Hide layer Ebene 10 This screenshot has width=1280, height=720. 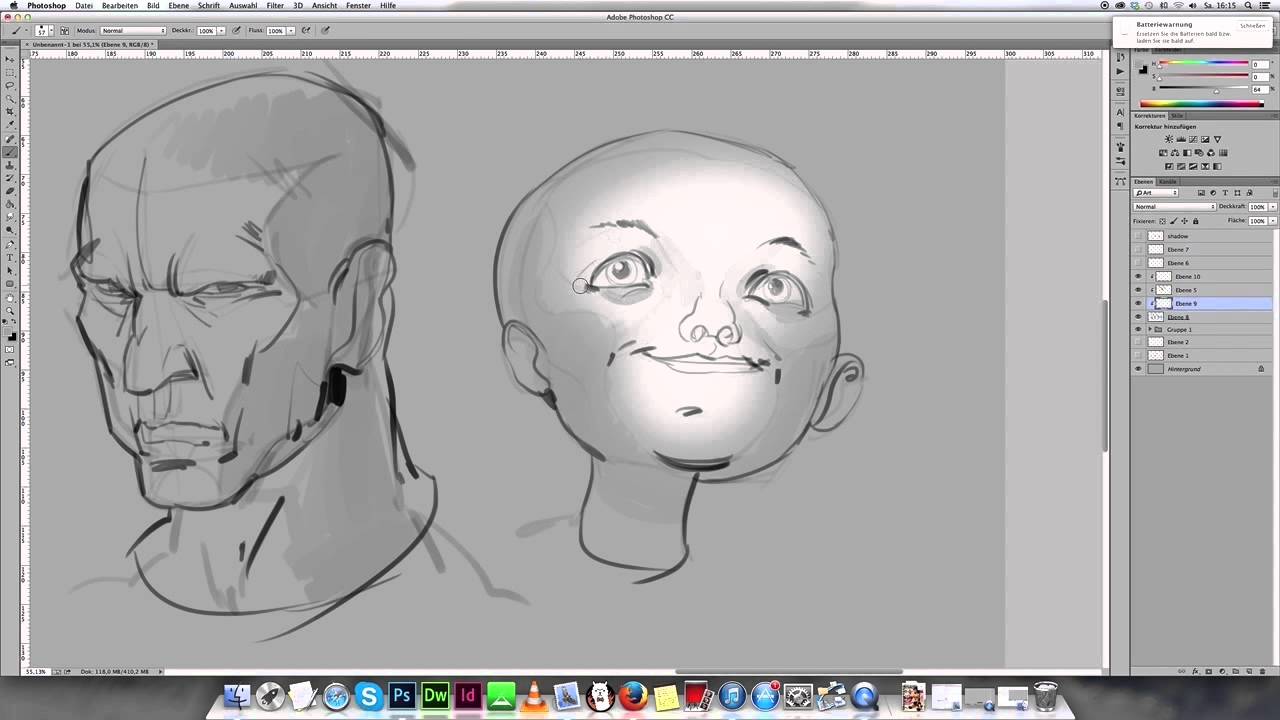[x=1138, y=276]
